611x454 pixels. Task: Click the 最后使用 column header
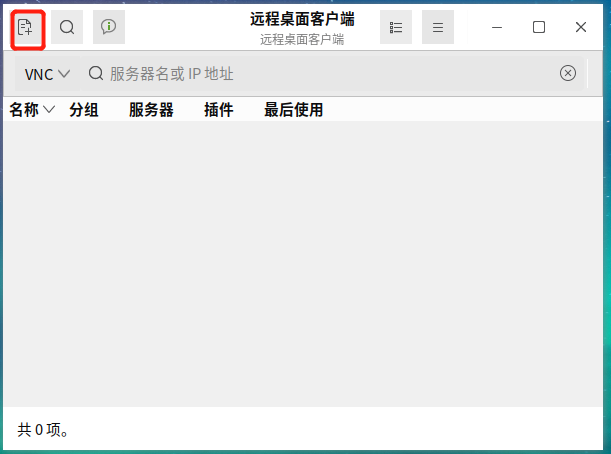(x=293, y=110)
